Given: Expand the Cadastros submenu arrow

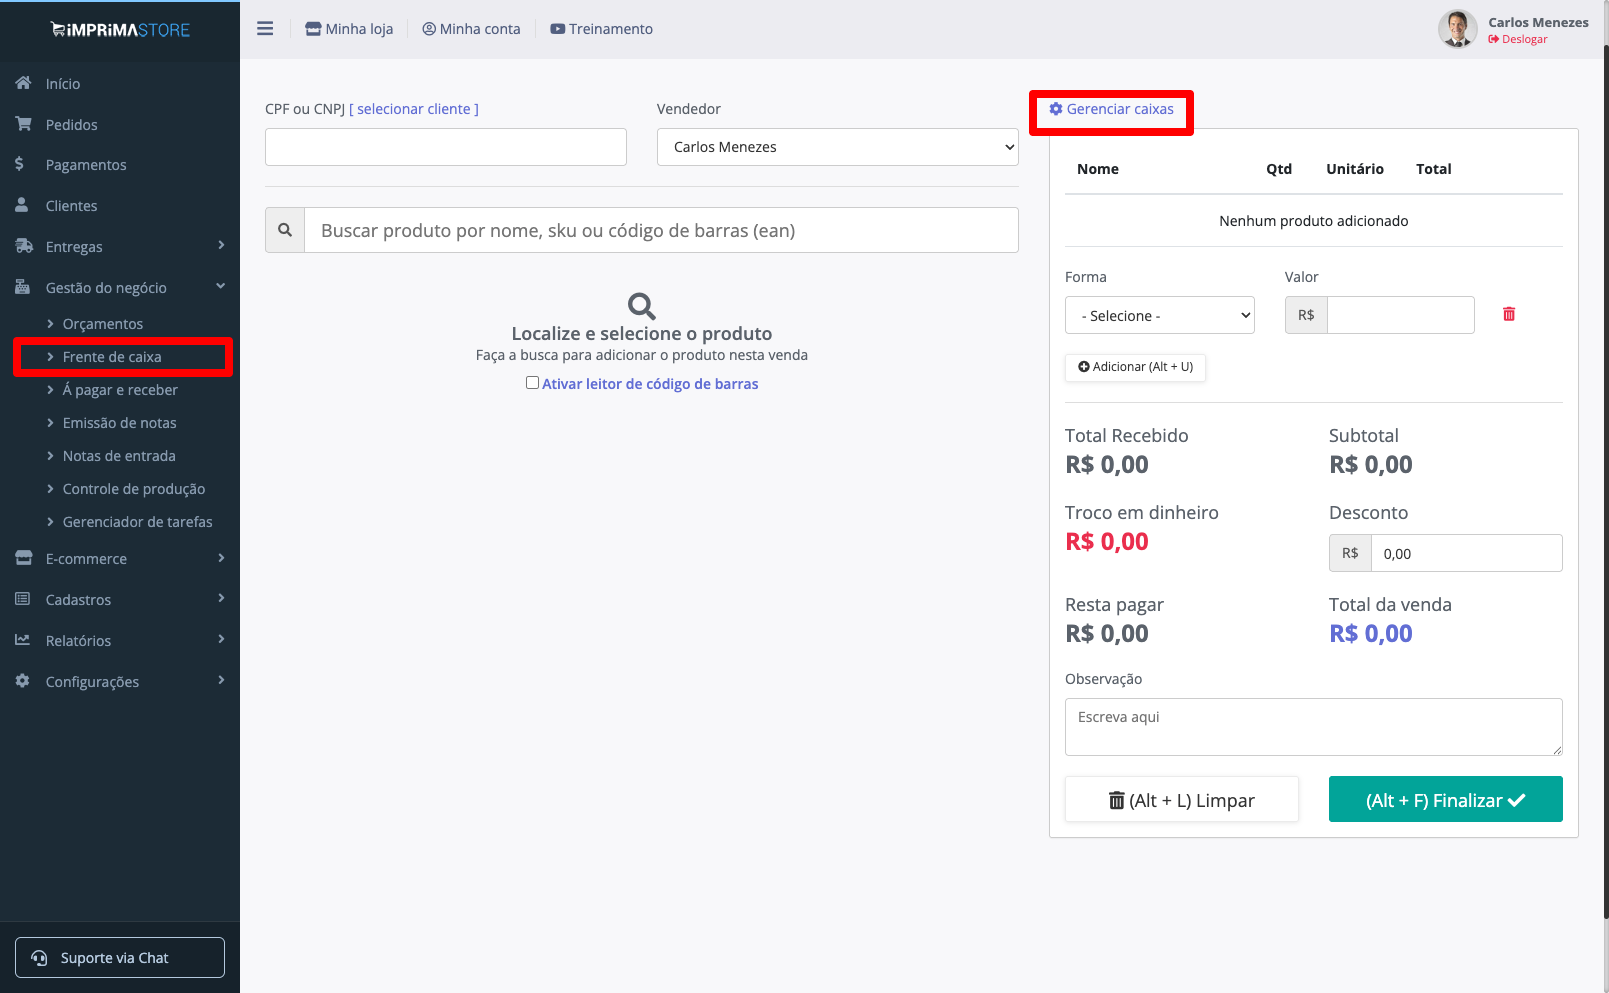Looking at the screenshot, I should (221, 598).
